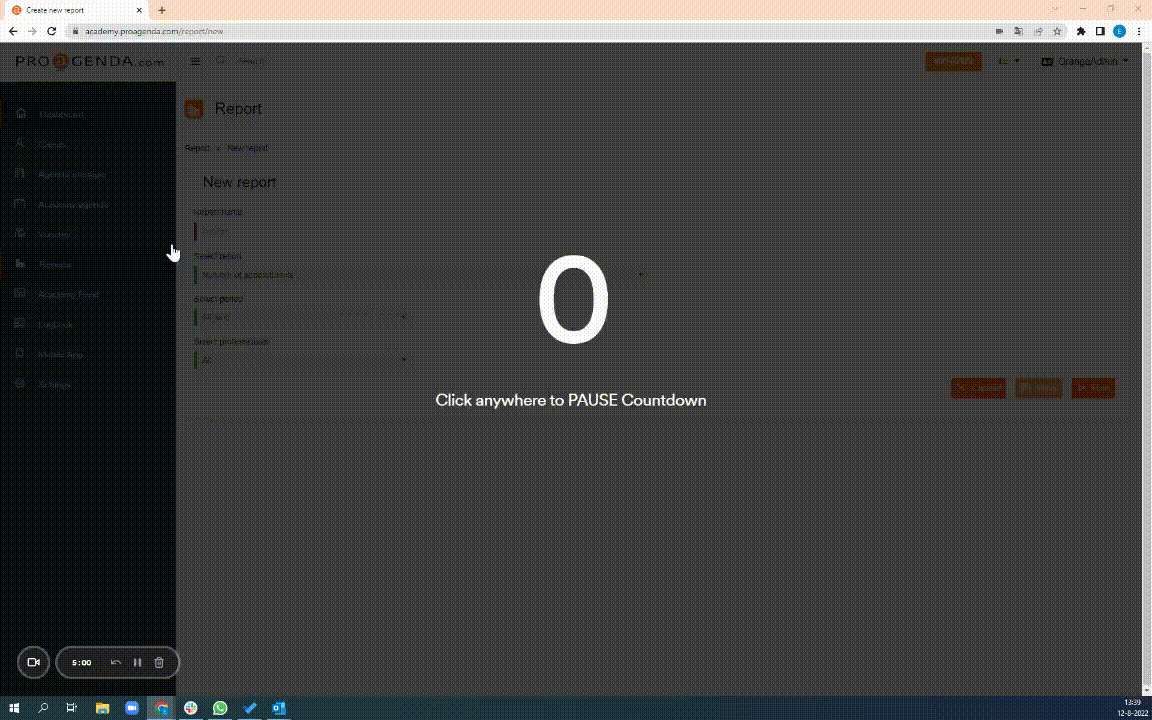Restart recording with the undo arrow icon
This screenshot has height=720, width=1152.
(x=115, y=662)
